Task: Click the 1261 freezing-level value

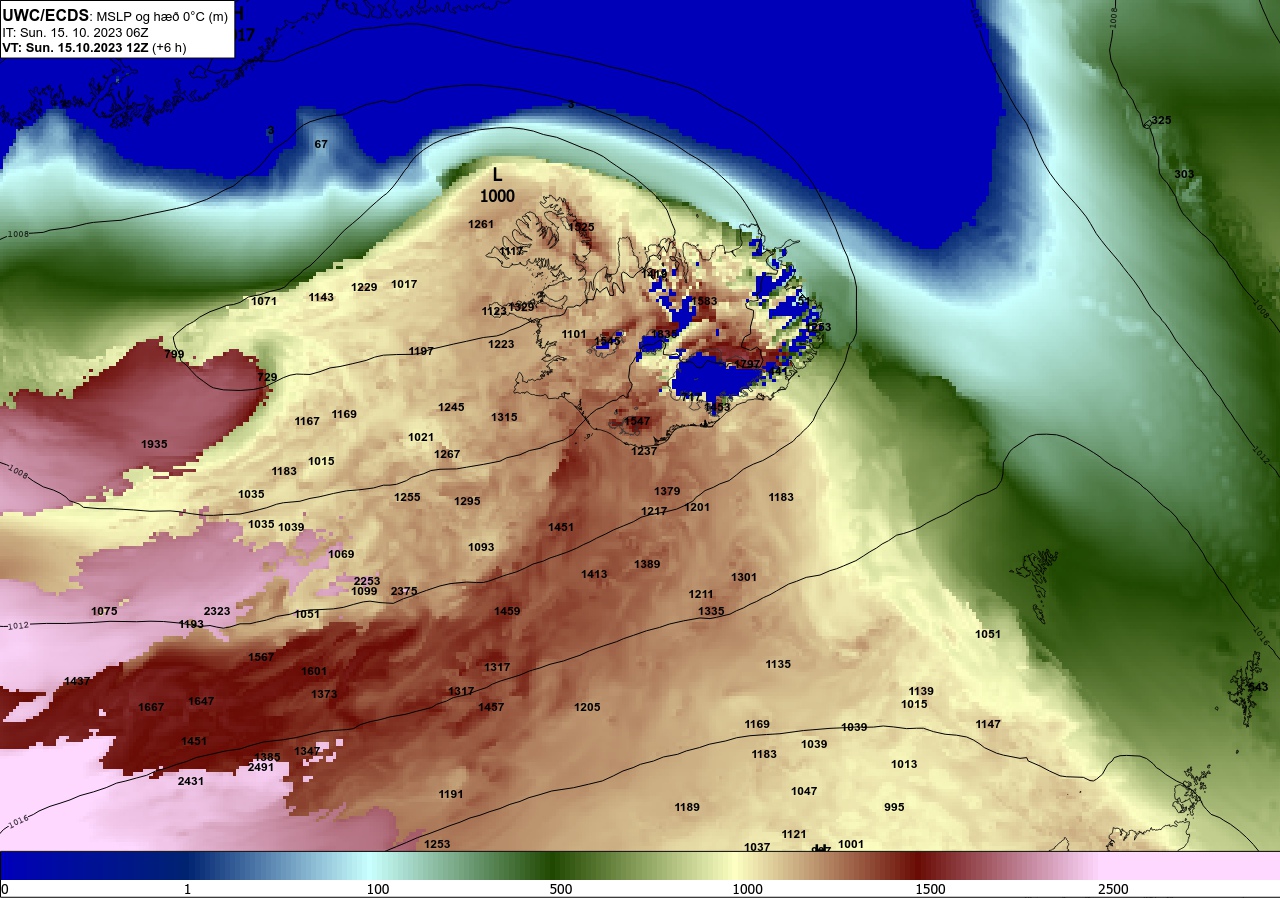Action: (x=481, y=224)
